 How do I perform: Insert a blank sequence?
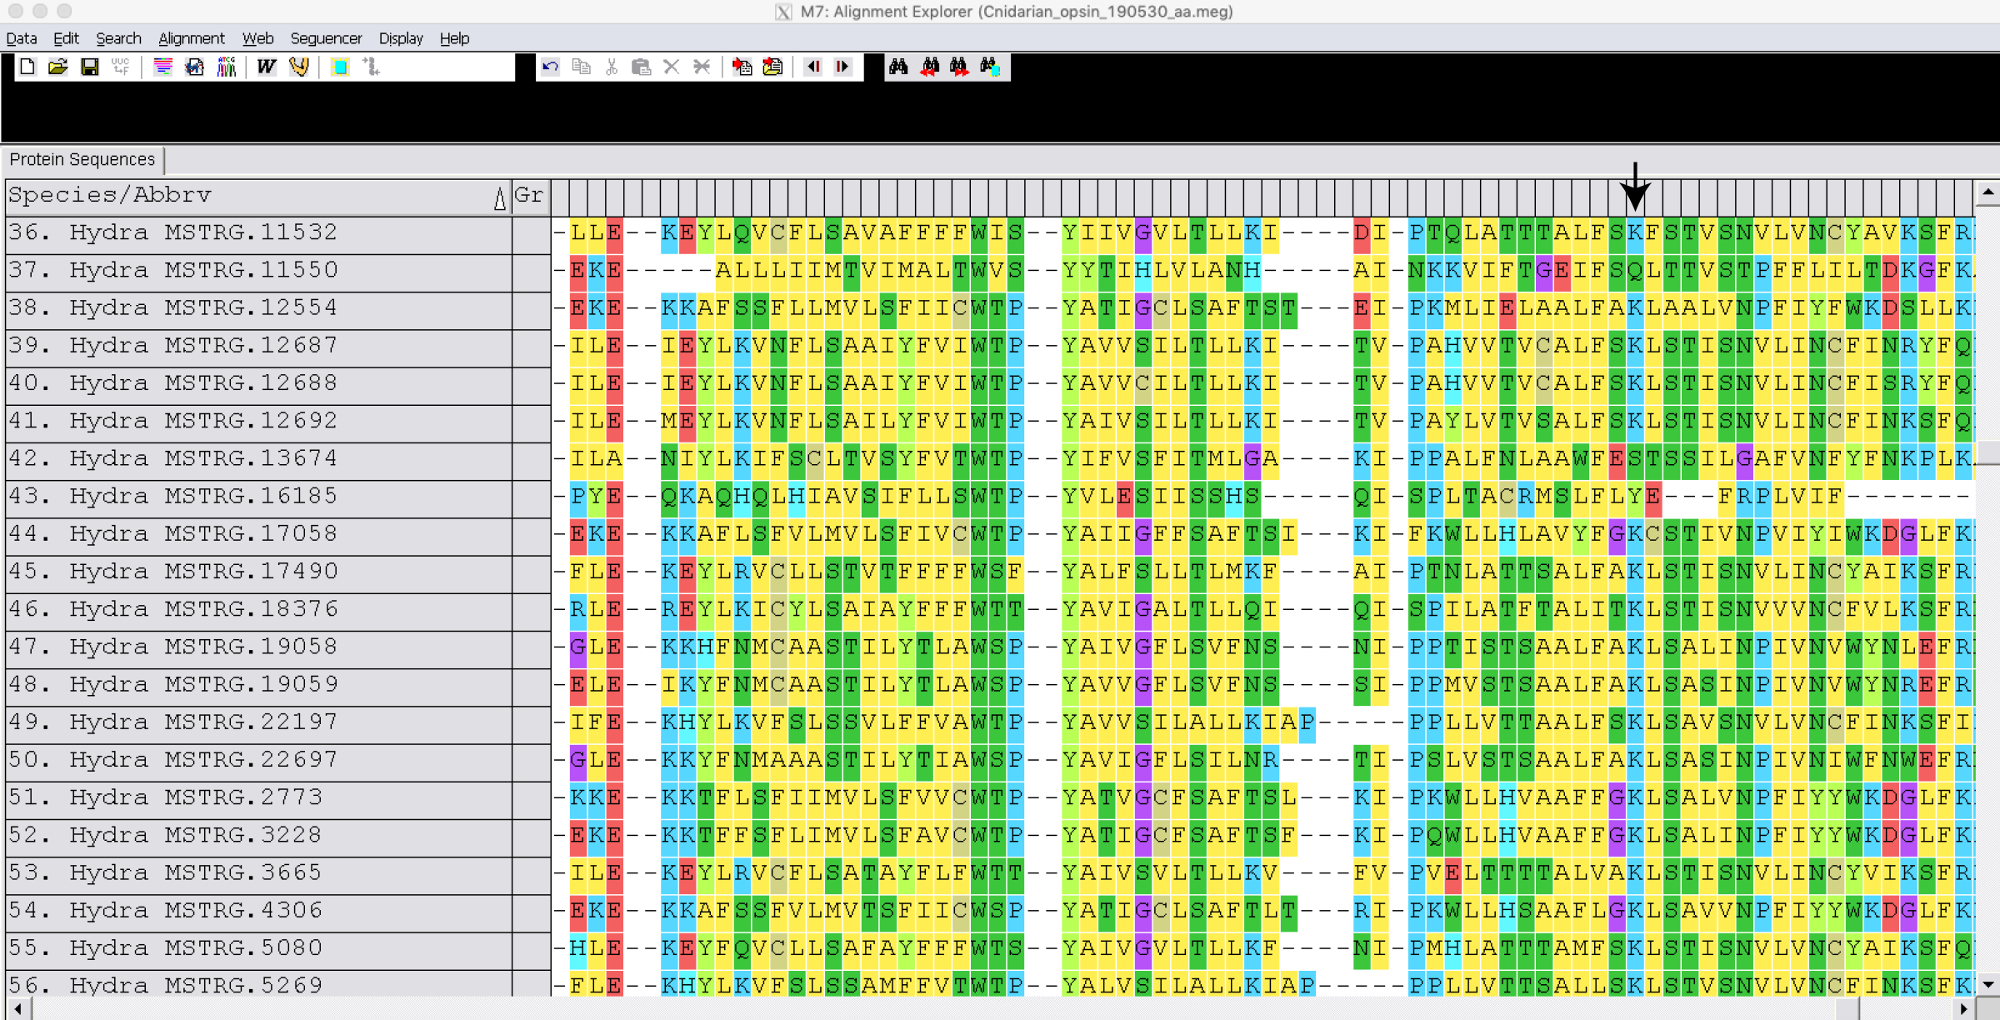[742, 67]
